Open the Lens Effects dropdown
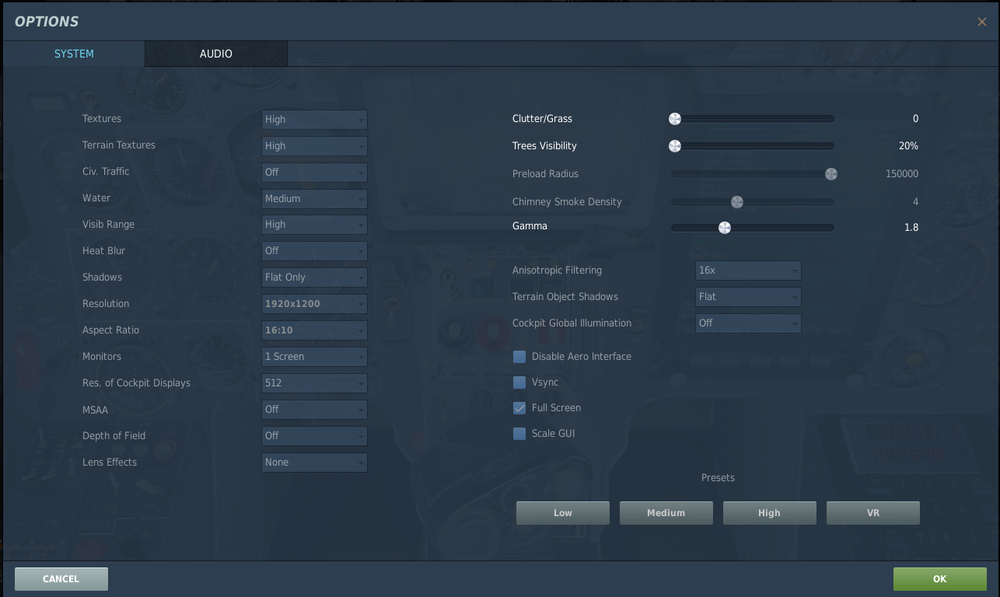 coord(313,462)
